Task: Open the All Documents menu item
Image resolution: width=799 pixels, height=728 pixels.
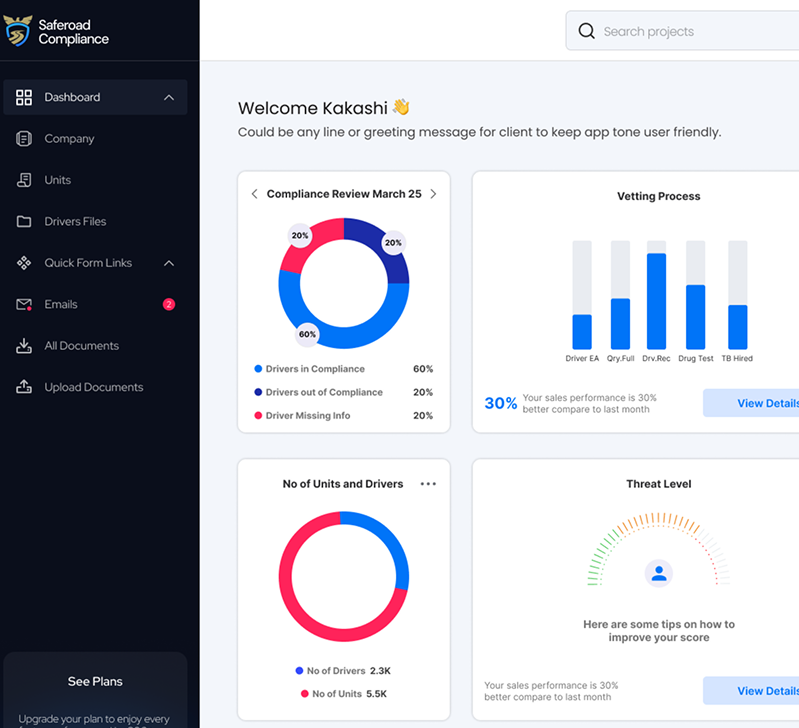Action: pyautogui.click(x=81, y=346)
